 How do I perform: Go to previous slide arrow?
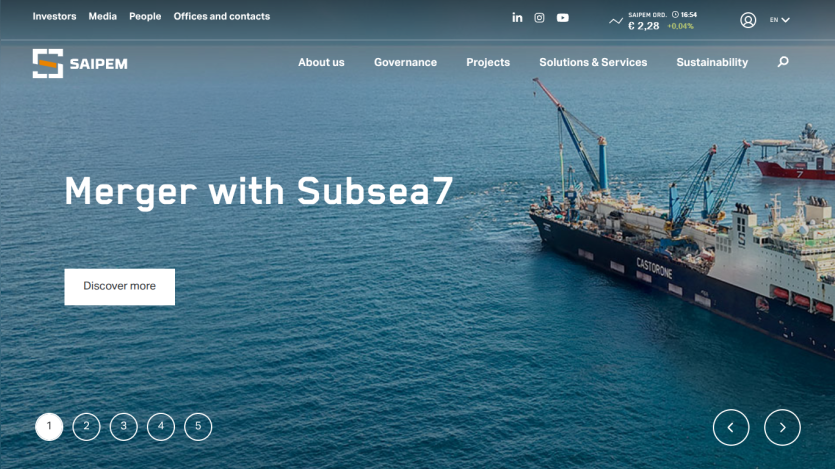pyautogui.click(x=731, y=427)
